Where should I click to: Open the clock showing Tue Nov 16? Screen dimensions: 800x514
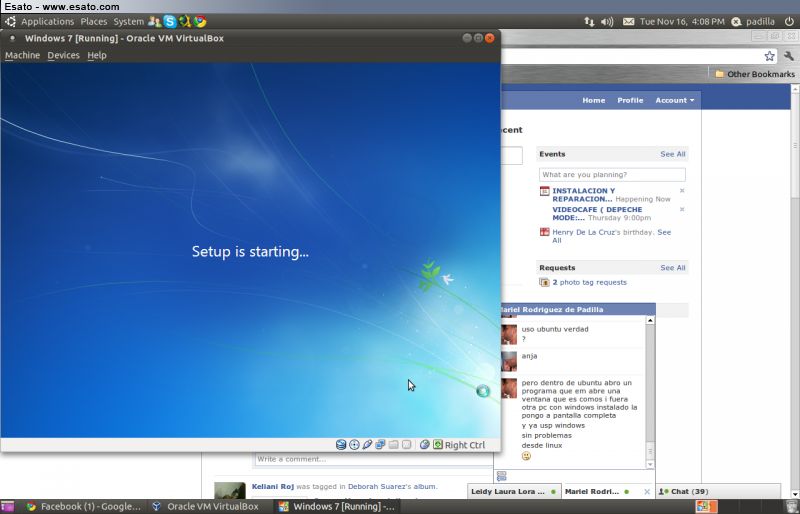pyautogui.click(x=682, y=21)
